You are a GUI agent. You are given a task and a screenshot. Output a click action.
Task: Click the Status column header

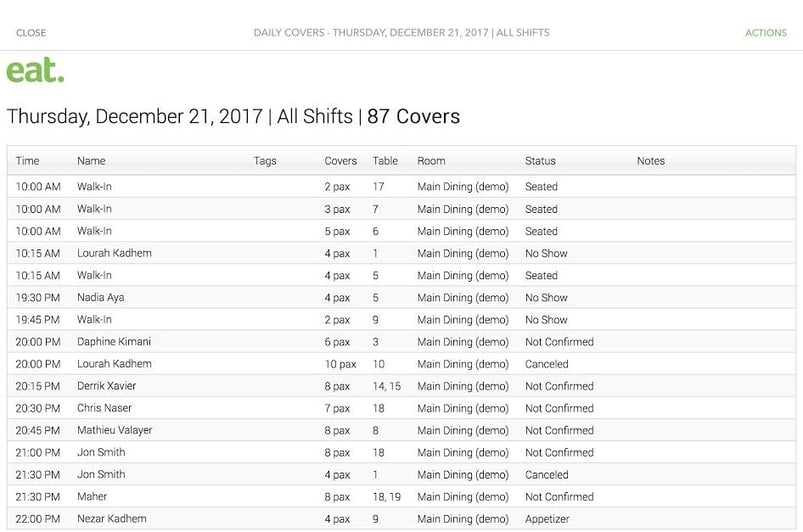(540, 161)
